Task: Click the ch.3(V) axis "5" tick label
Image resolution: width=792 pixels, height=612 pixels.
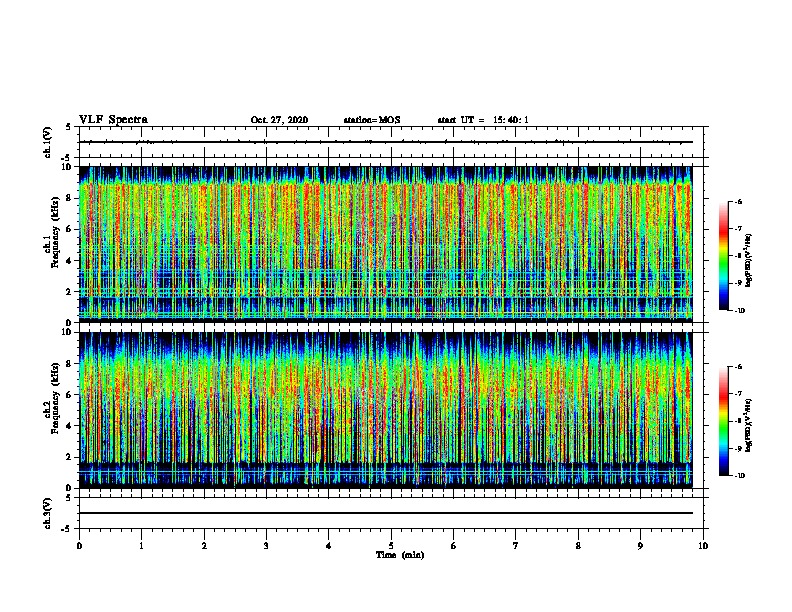Action: (x=69, y=498)
